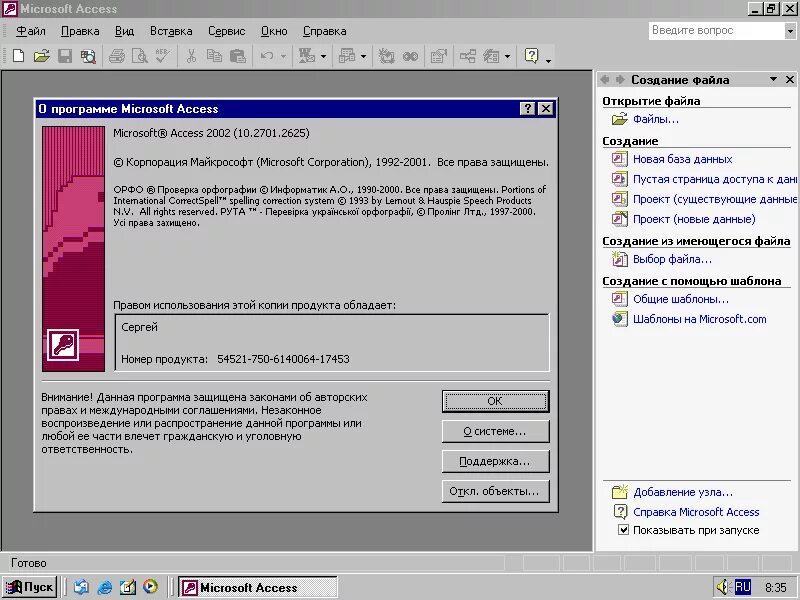The height and width of the screenshot is (600, 800).
Task: Open the Вставка menu
Action: (x=171, y=31)
